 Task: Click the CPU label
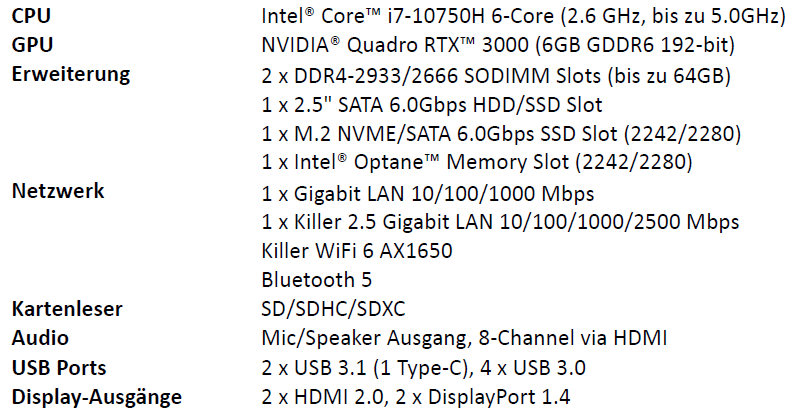[31, 16]
